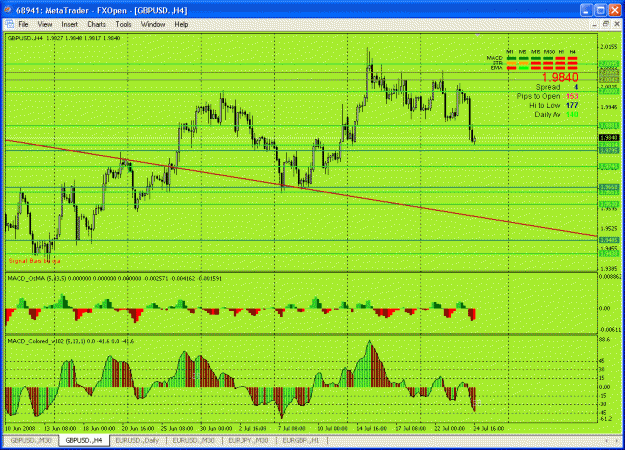The image size is (625, 450).
Task: Open the View menu
Action: click(45, 24)
